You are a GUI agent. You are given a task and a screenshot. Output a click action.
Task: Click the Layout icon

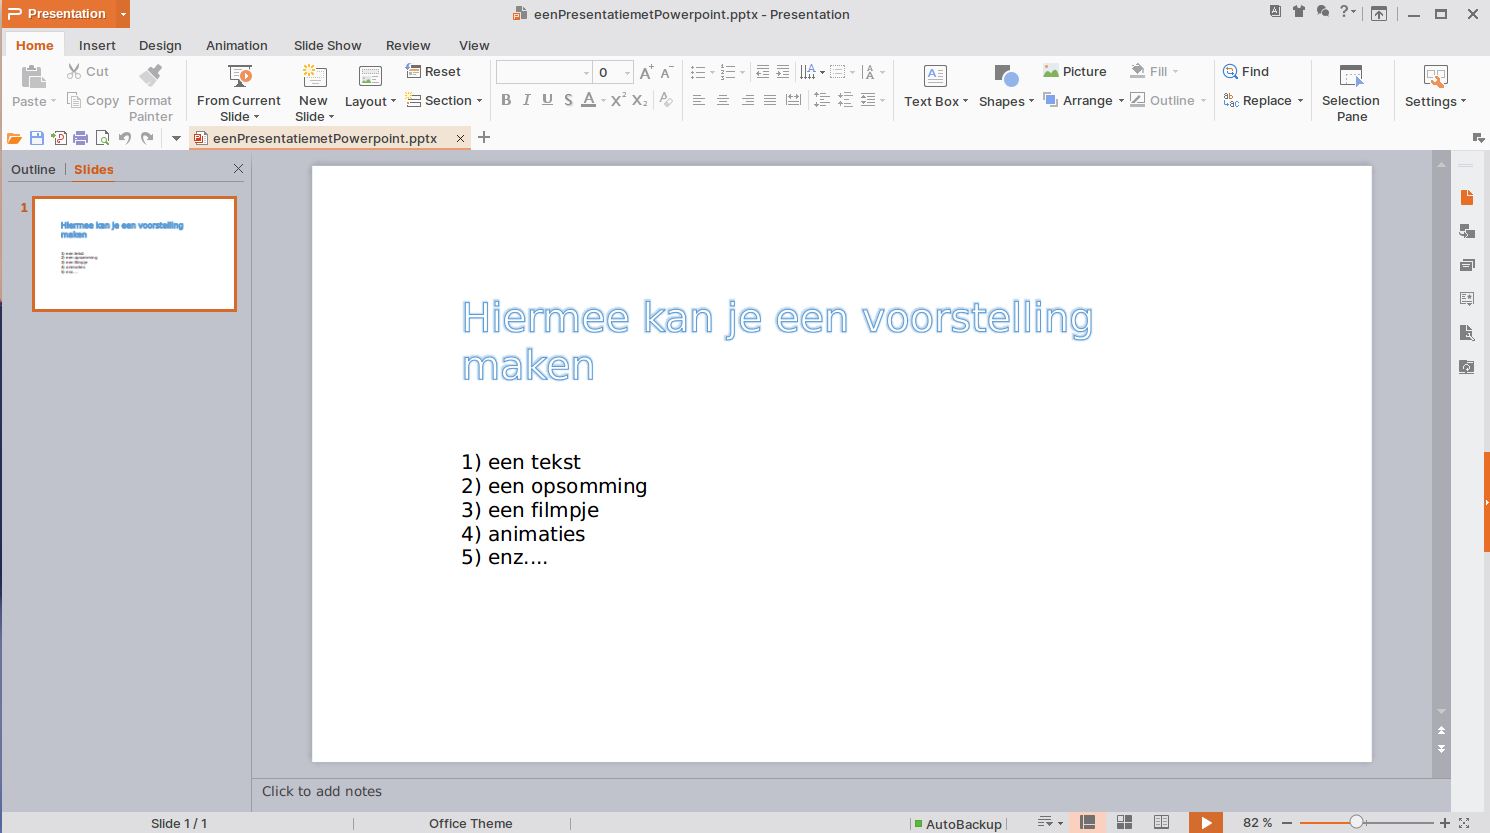[x=370, y=76]
